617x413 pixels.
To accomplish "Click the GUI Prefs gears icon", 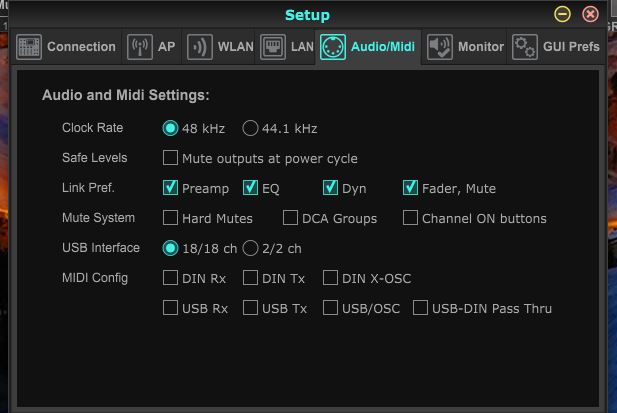I will coord(525,47).
